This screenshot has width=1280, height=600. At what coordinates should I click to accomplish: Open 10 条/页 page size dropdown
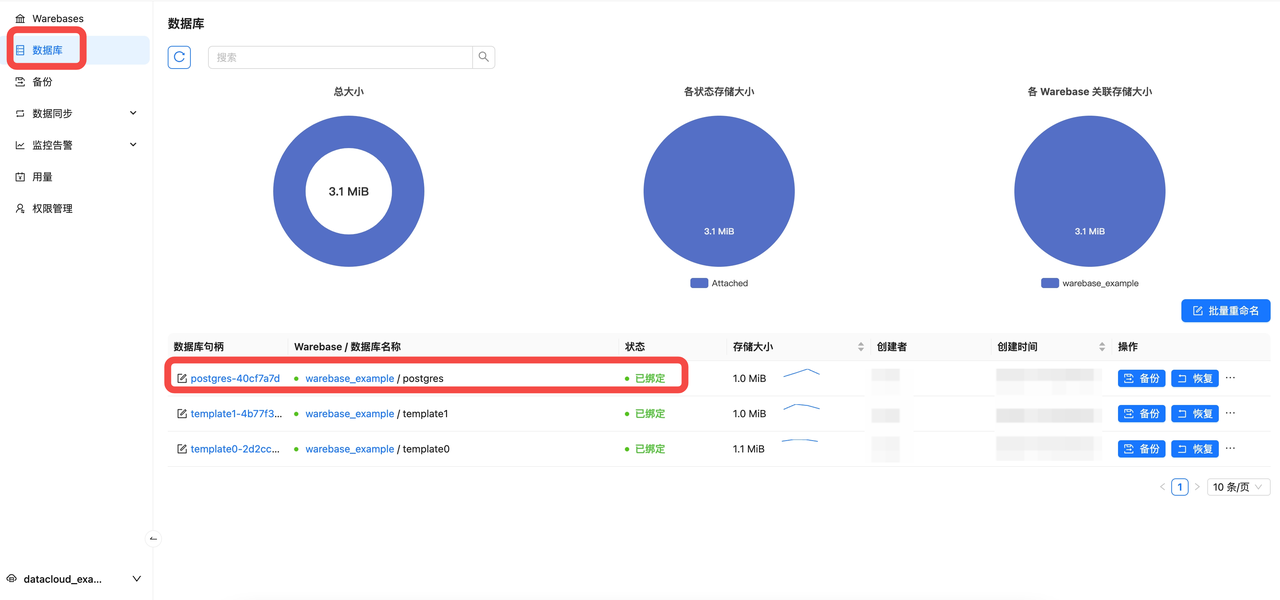[1239, 487]
